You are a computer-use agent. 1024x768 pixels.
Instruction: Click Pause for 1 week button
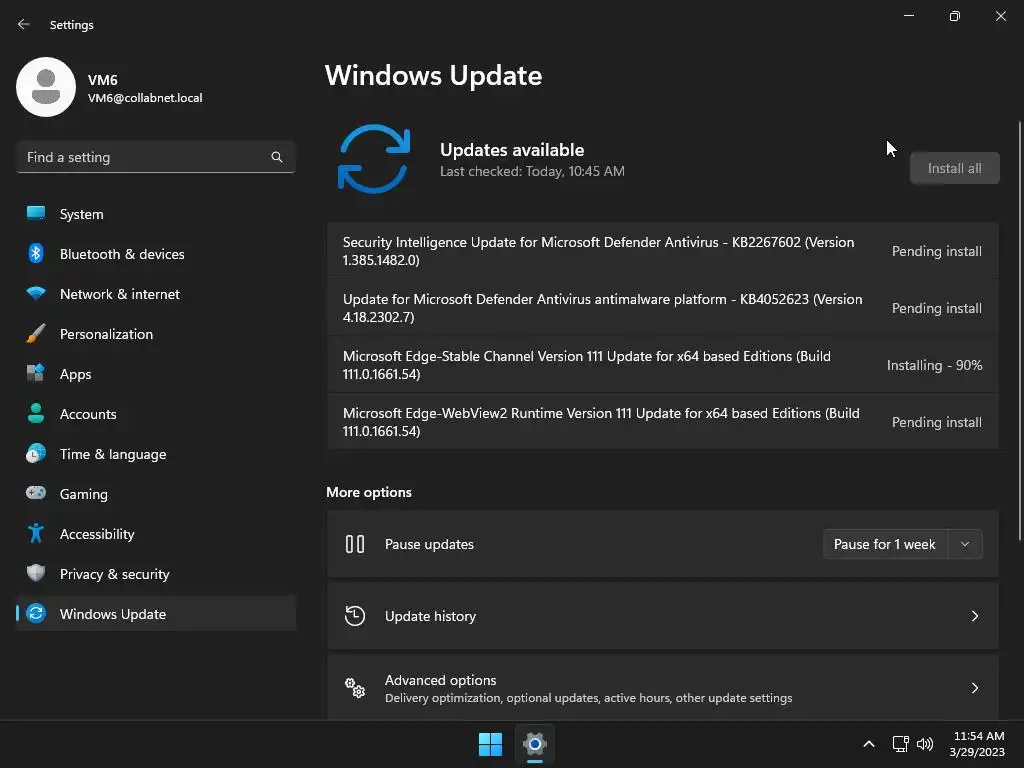pos(884,544)
